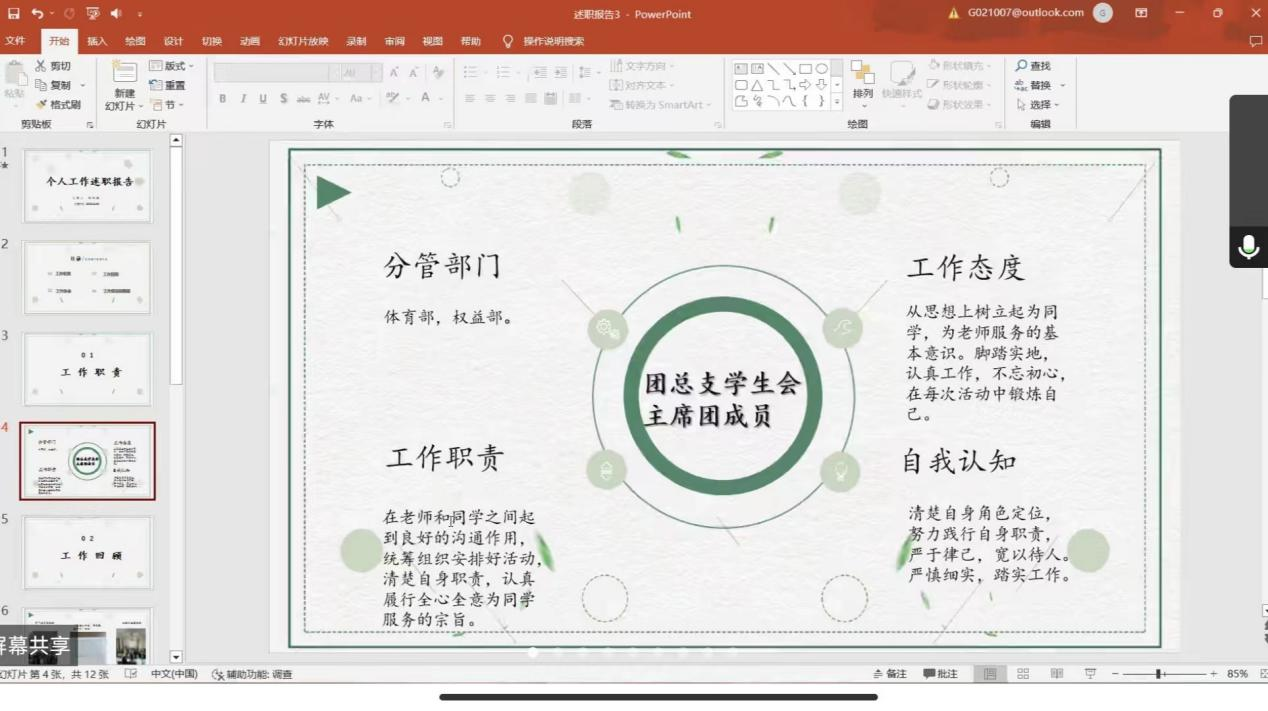Open 选择 select dropdown
The width and height of the screenshot is (1268, 711).
click(1038, 104)
